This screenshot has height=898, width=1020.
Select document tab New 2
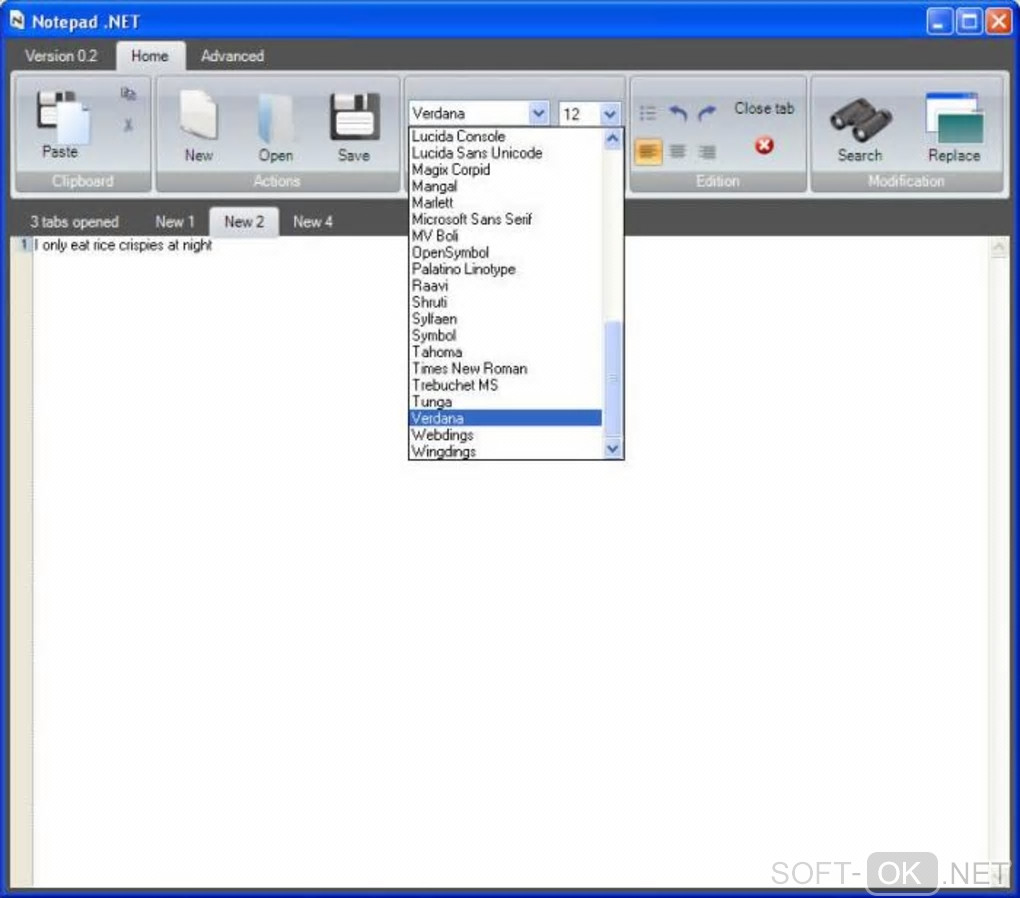click(244, 221)
